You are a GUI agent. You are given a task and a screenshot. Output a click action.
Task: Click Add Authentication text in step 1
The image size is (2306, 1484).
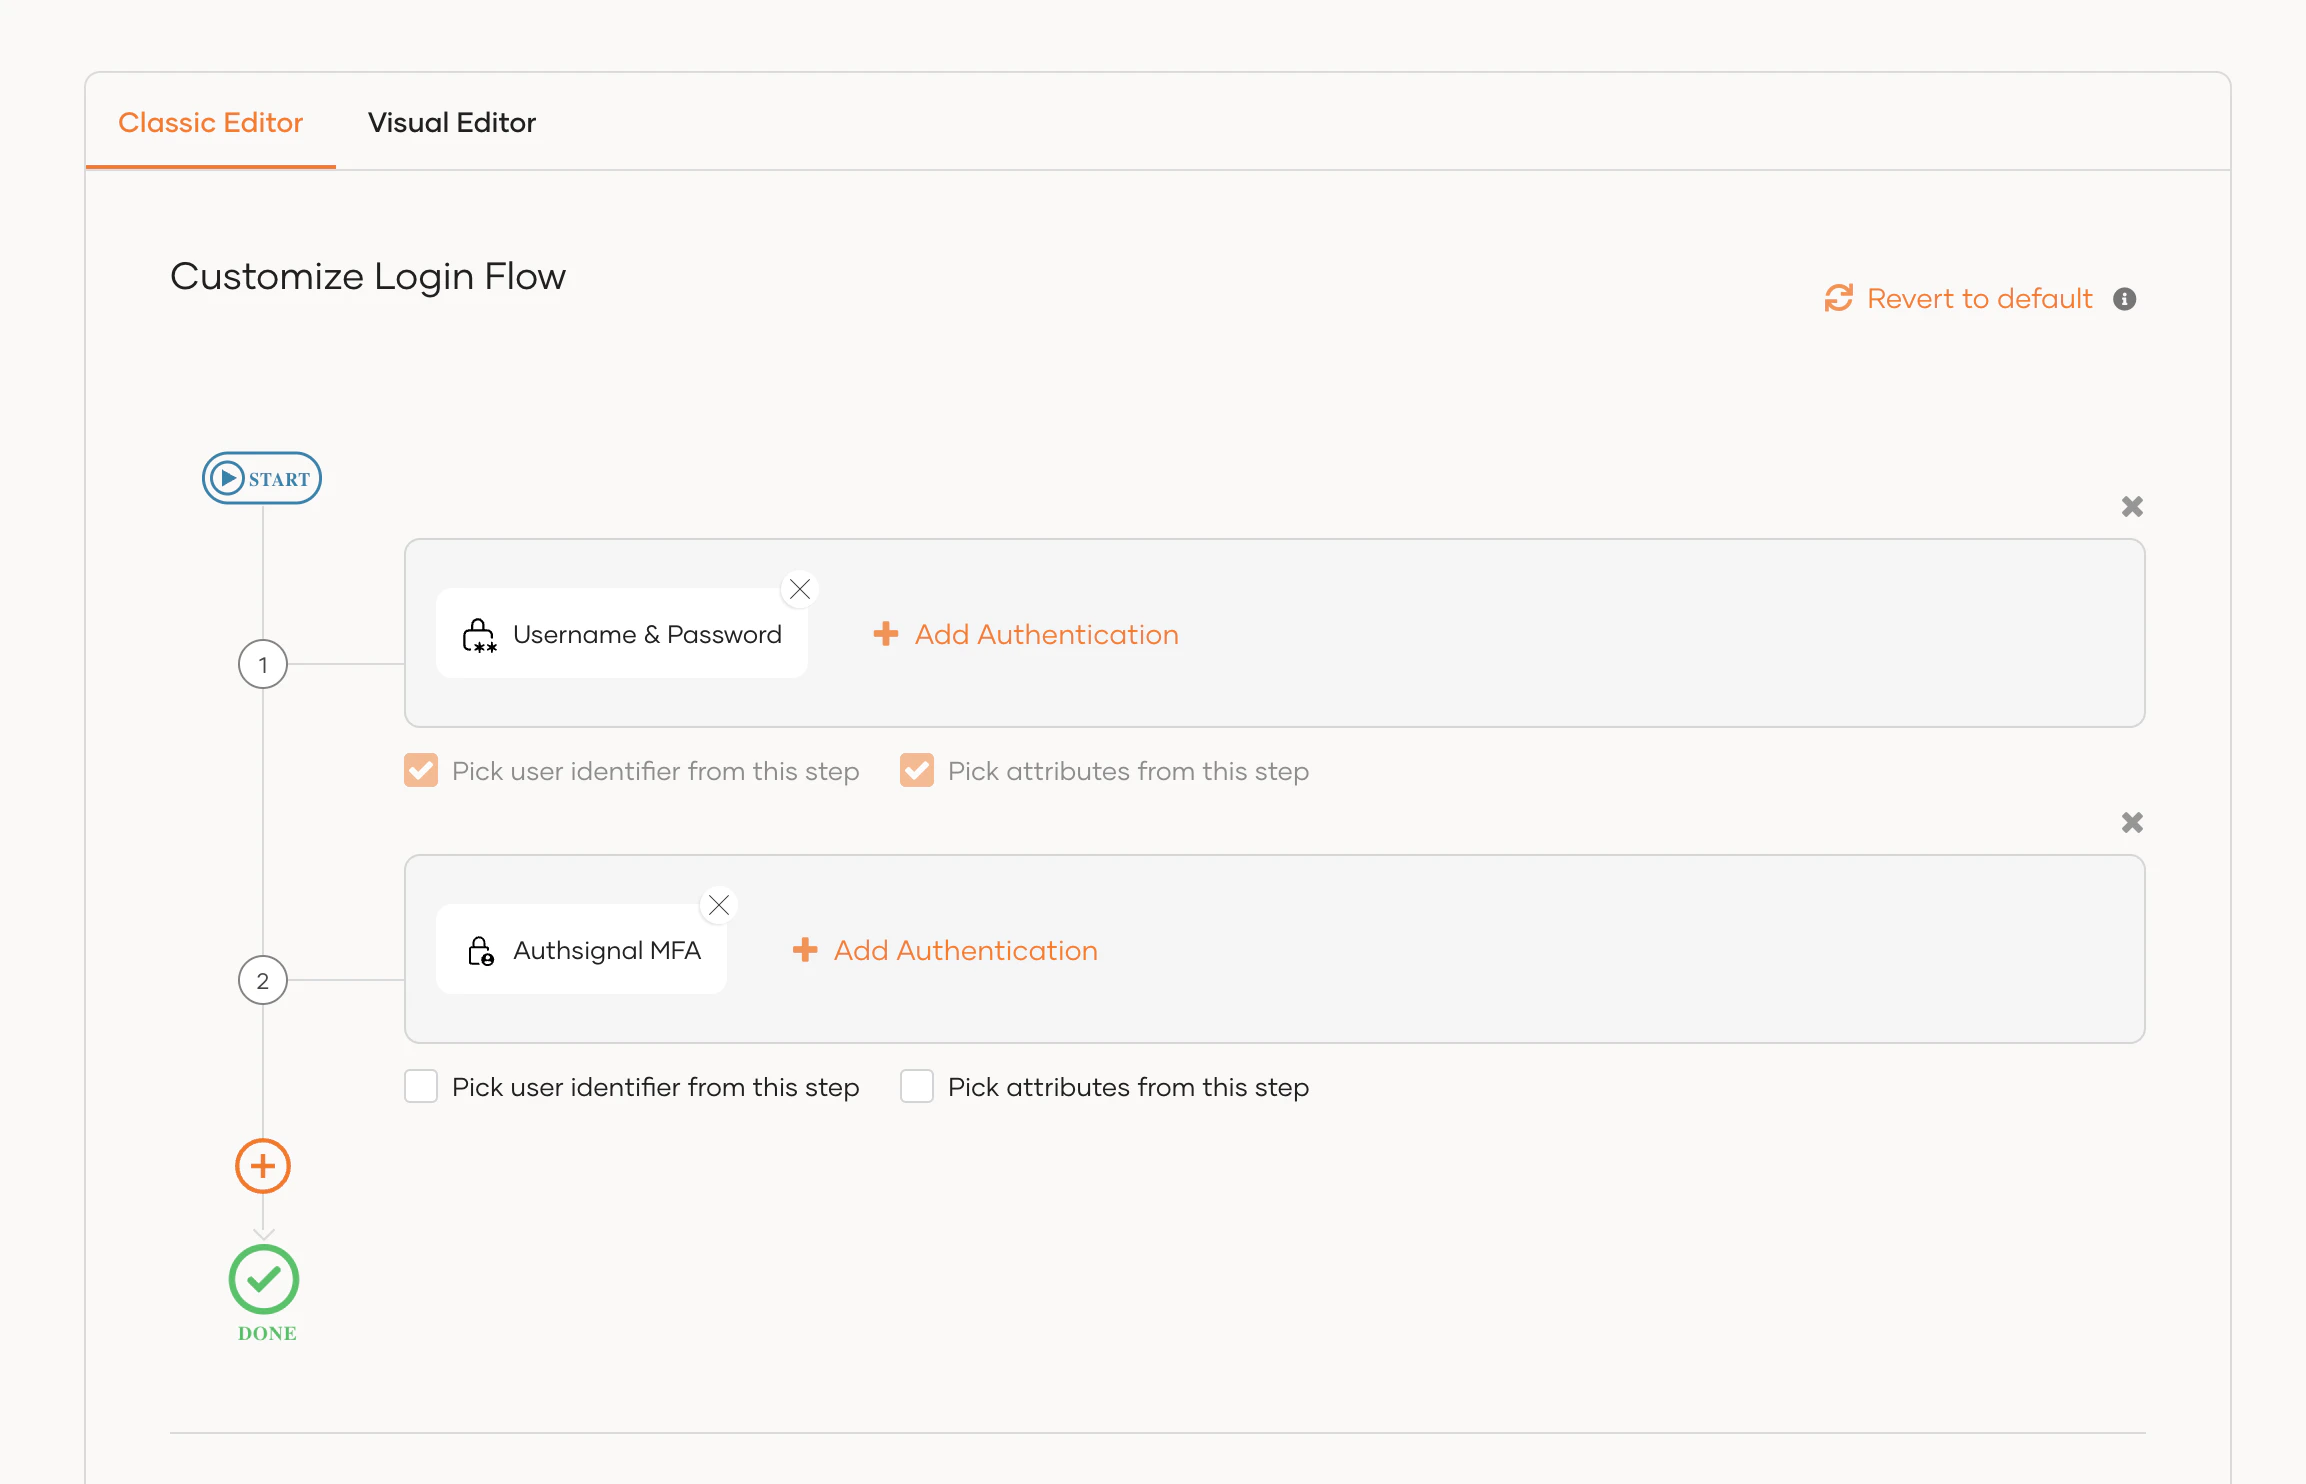coord(1046,634)
